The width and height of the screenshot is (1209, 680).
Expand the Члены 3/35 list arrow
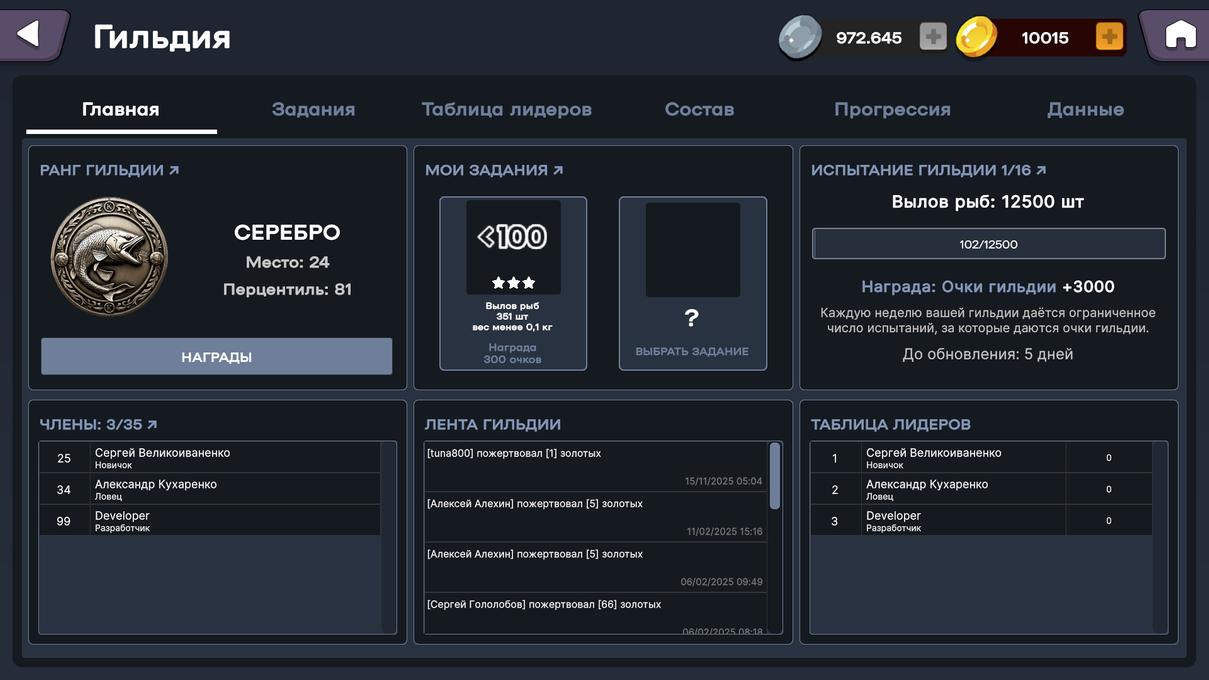click(152, 425)
